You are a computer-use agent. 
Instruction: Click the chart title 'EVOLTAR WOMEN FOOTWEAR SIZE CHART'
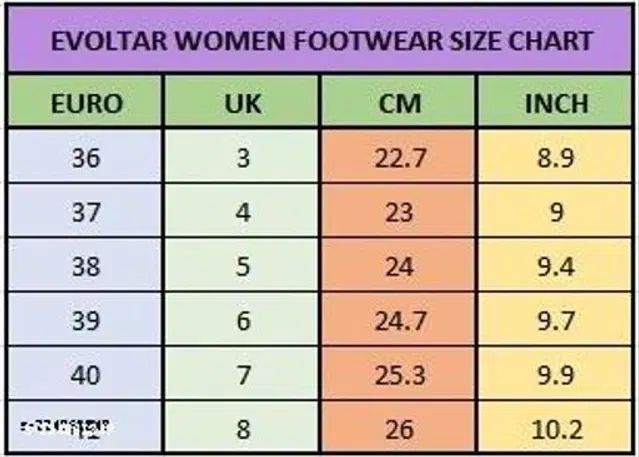tap(319, 42)
